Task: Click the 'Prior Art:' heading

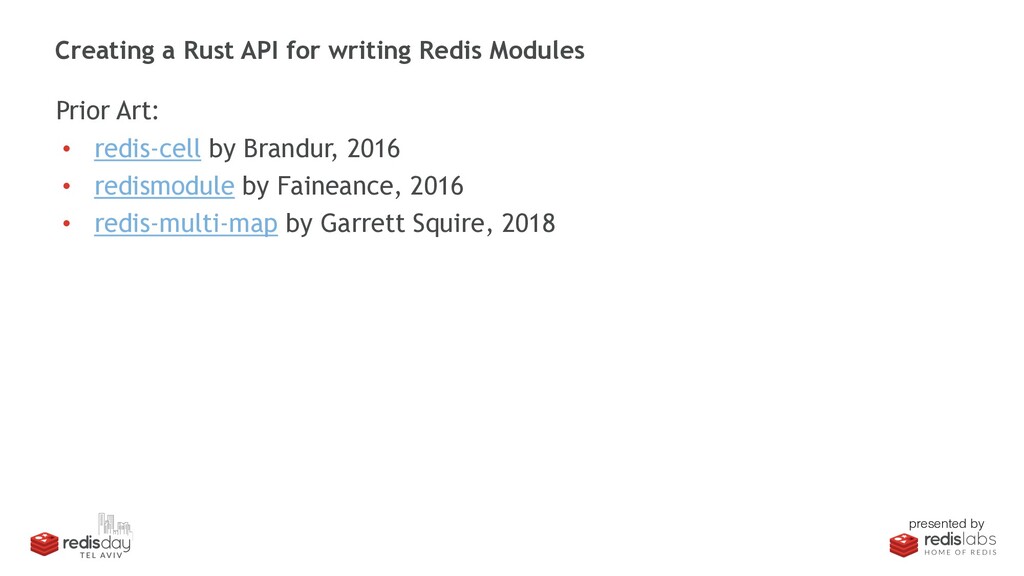Action: tap(107, 110)
